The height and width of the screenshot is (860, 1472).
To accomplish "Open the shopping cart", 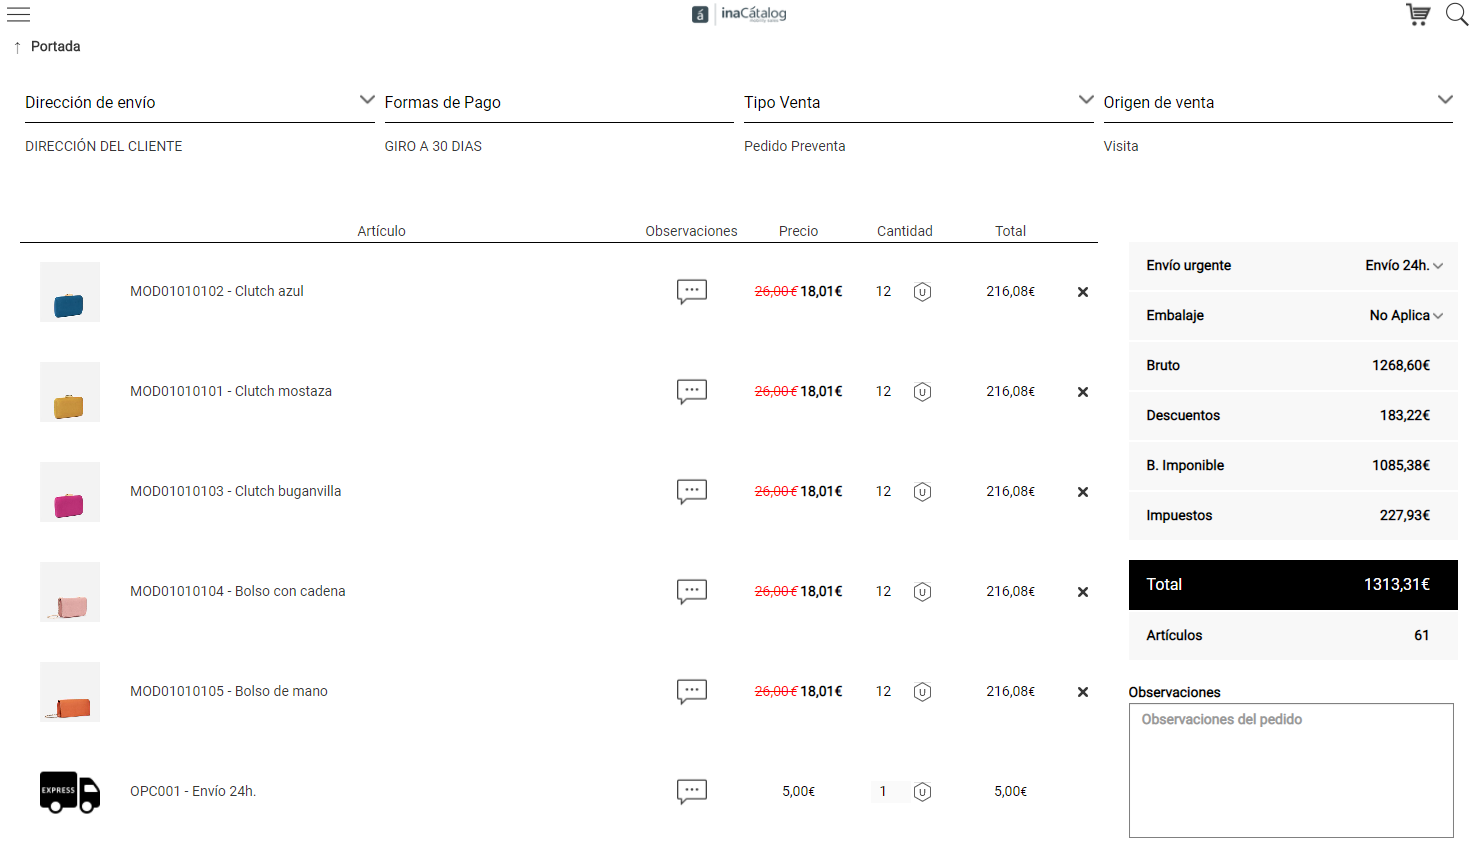I will (1417, 15).
